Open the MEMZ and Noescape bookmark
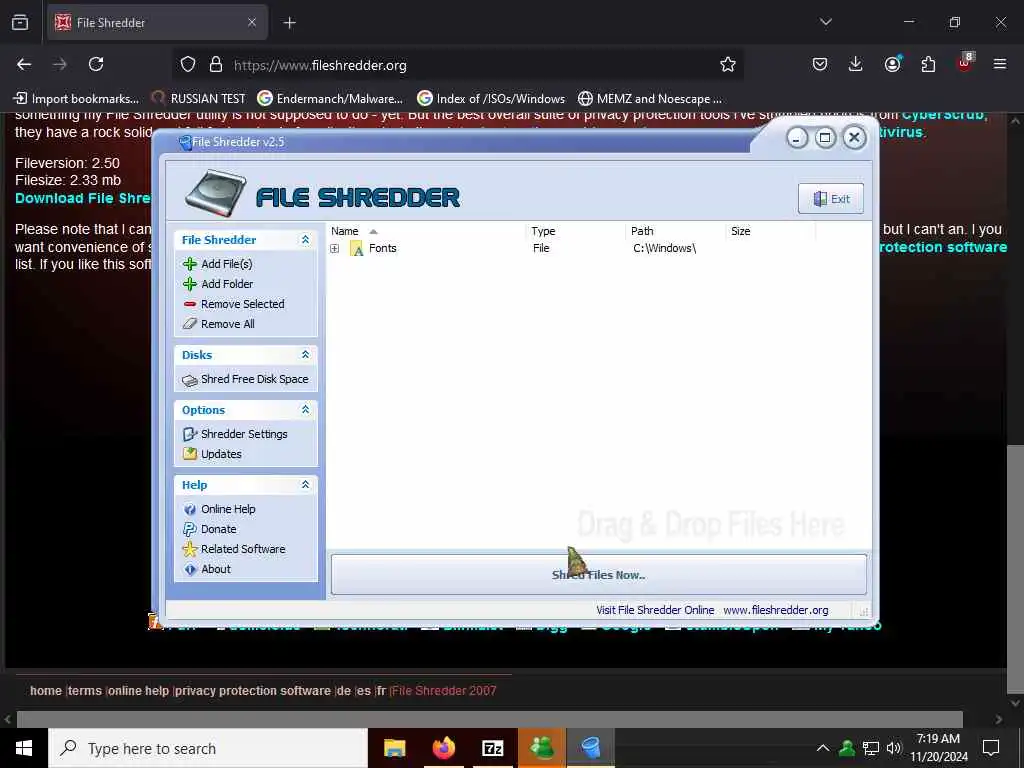 coord(650,99)
